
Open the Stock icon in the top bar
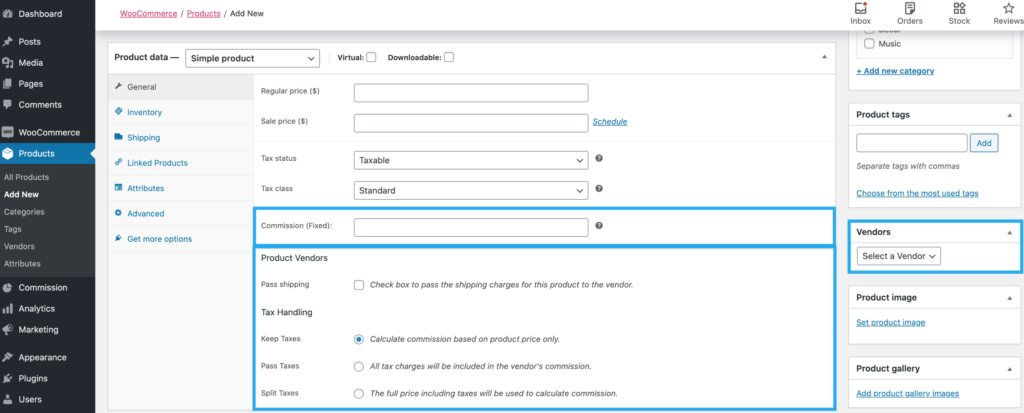point(959,8)
